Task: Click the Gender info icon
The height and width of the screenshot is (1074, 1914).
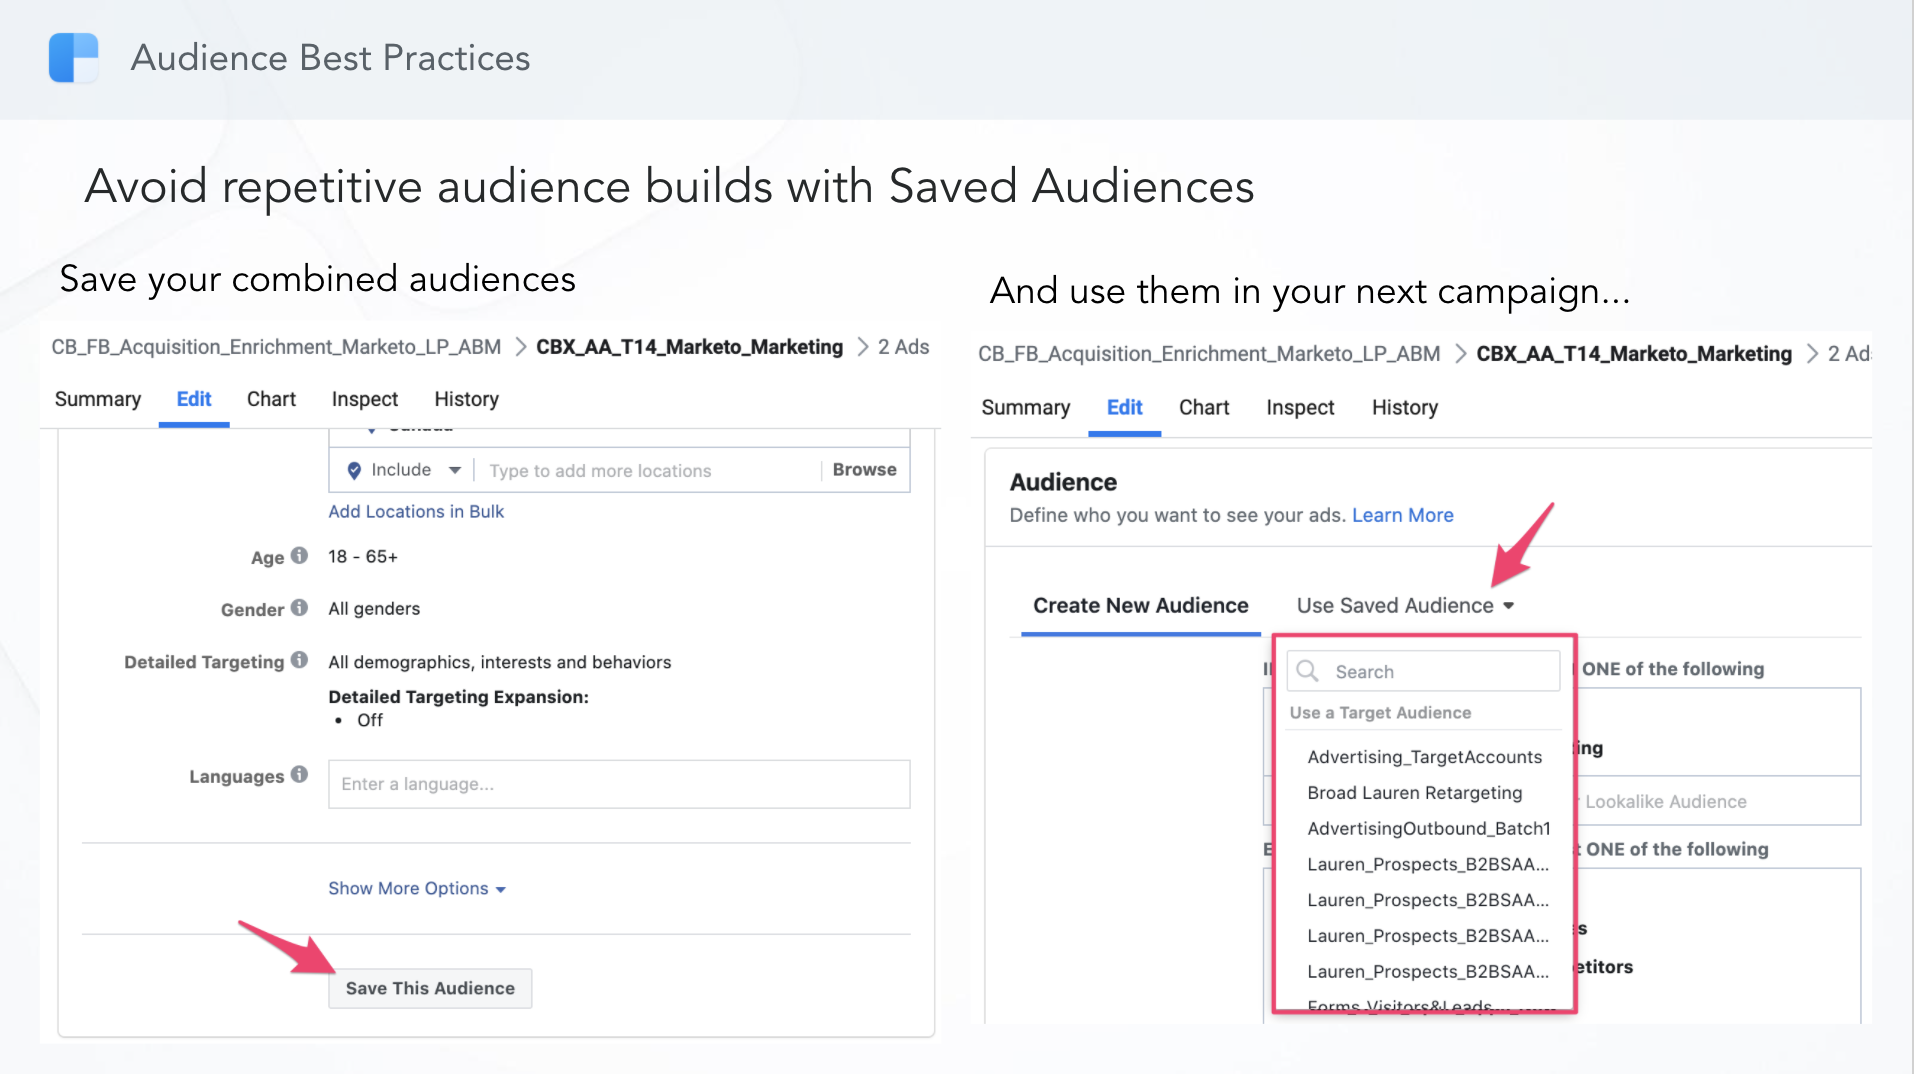Action: pos(299,608)
